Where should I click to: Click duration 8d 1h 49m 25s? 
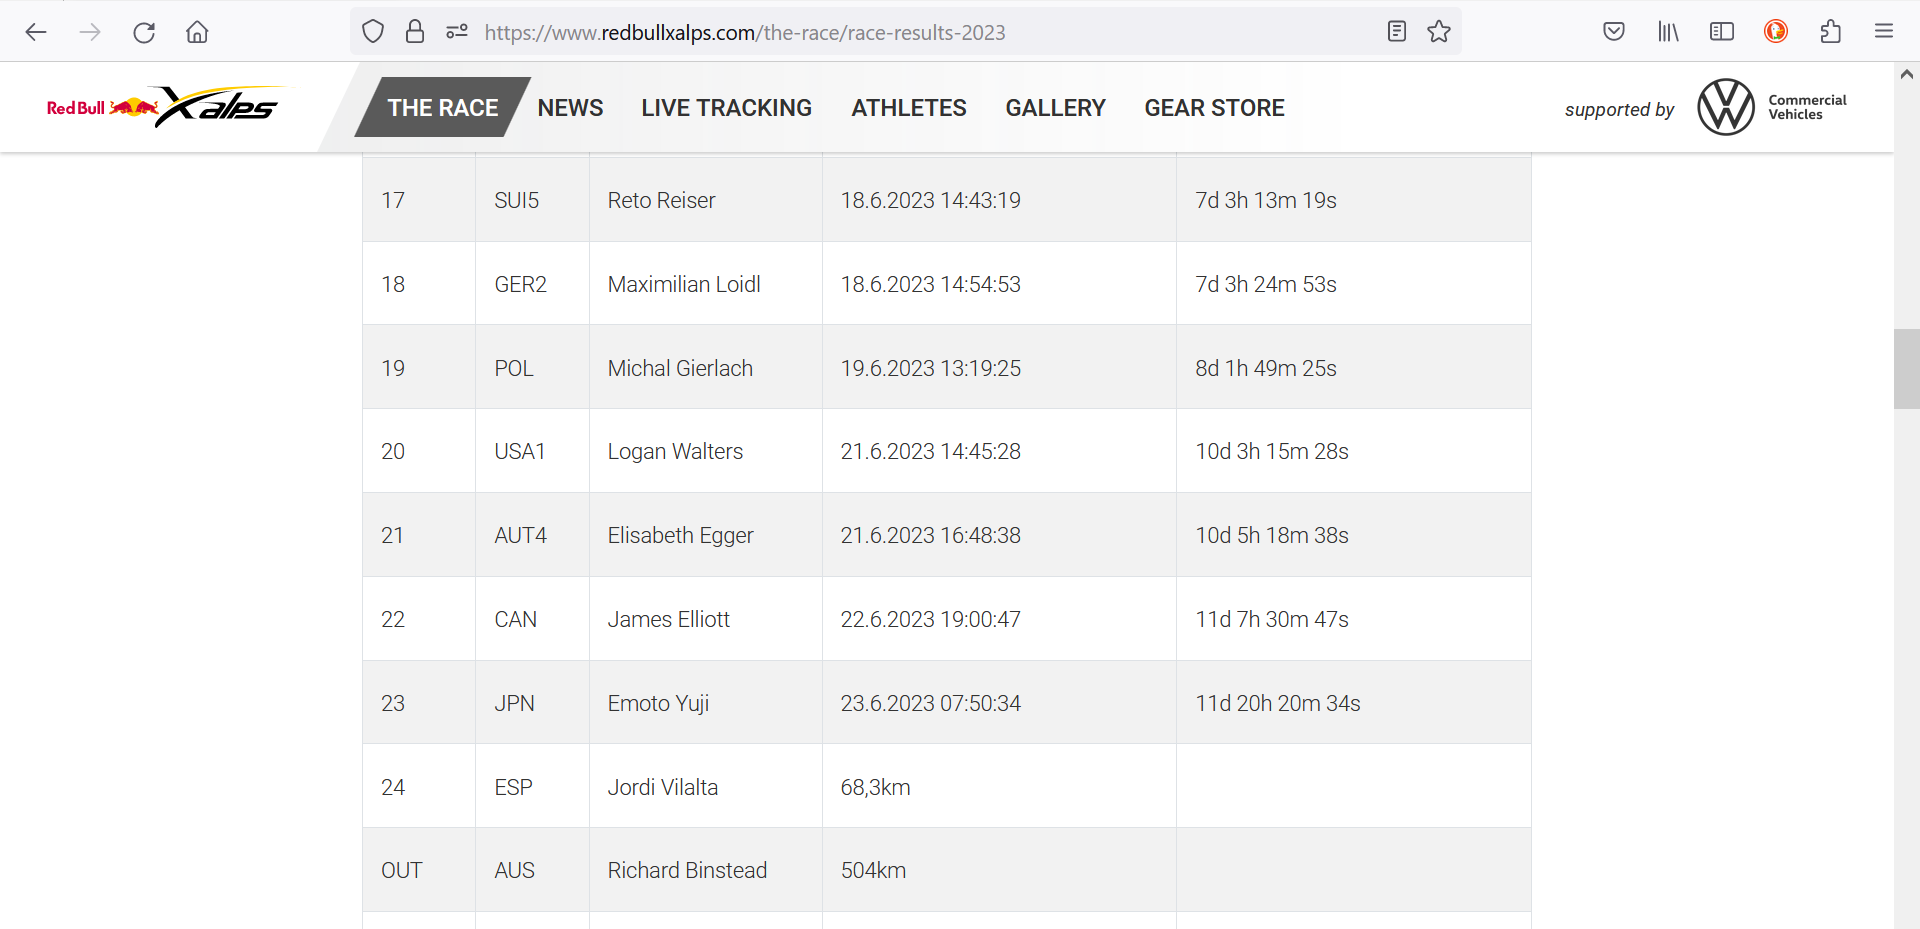click(1265, 368)
